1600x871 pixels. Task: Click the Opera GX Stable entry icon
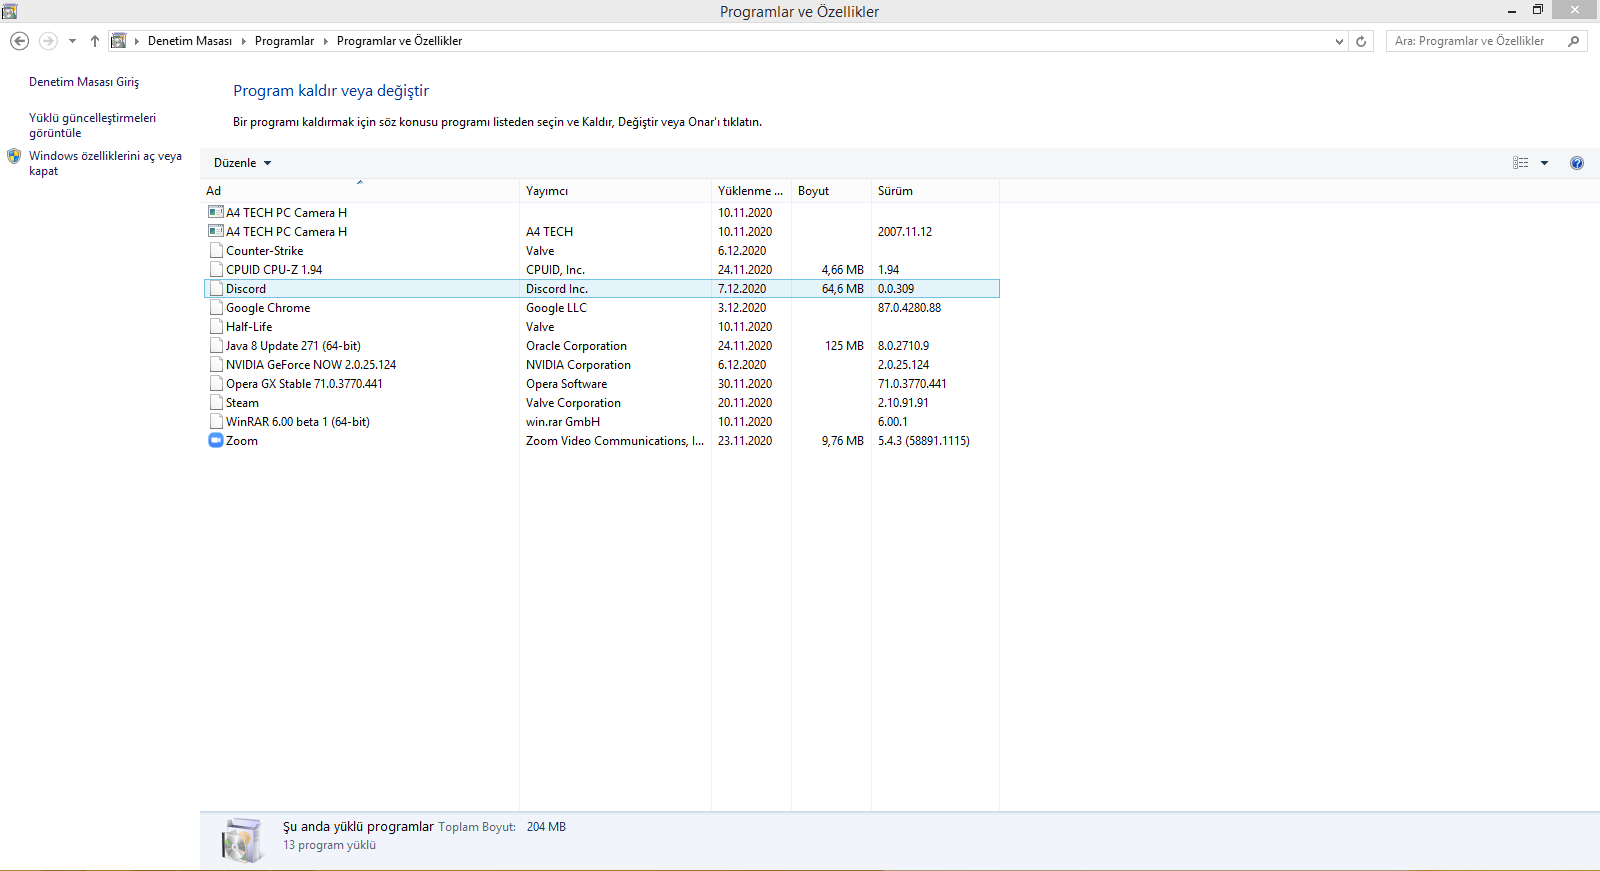pyautogui.click(x=216, y=384)
